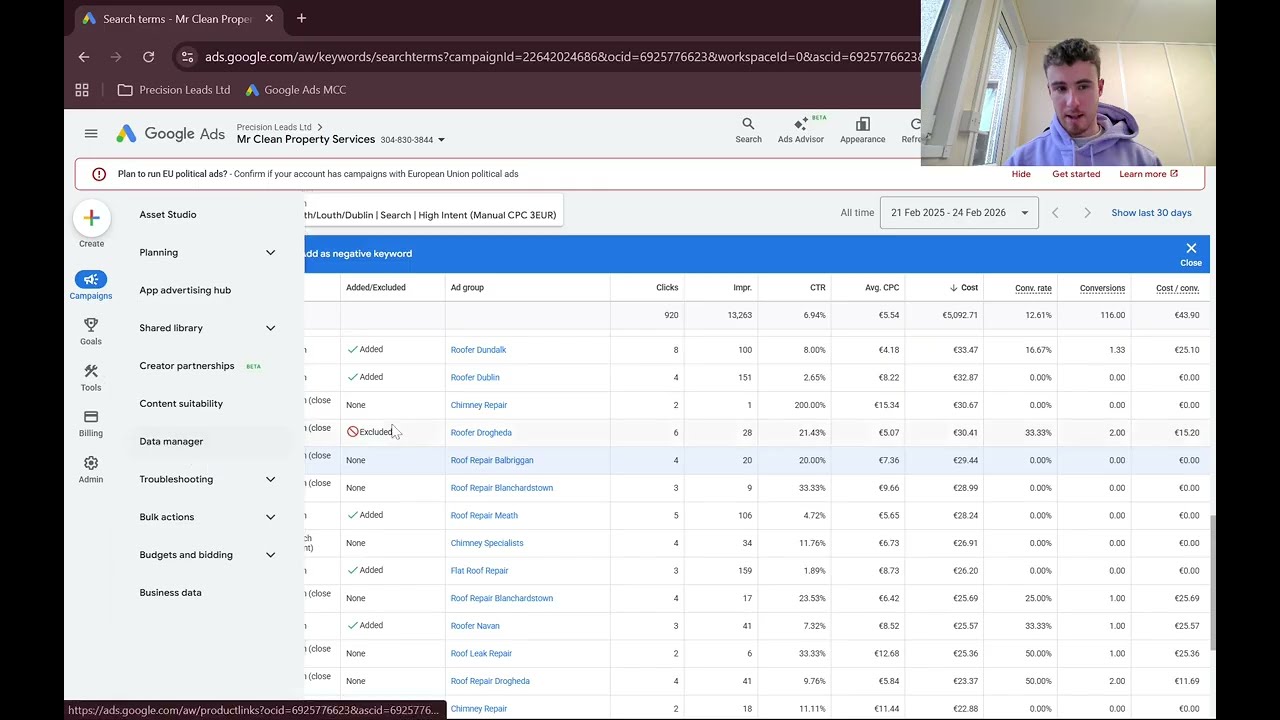The height and width of the screenshot is (720, 1280).
Task: Sort by Clicks column header
Action: 667,288
